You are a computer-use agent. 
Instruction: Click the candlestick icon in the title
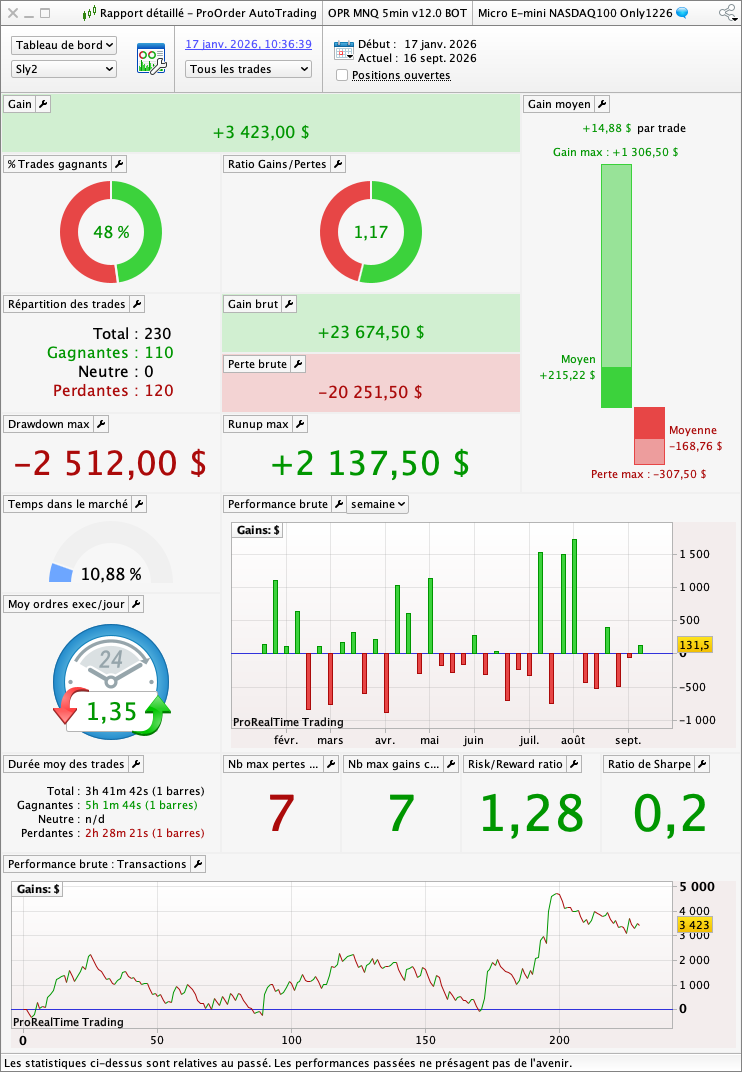click(89, 13)
